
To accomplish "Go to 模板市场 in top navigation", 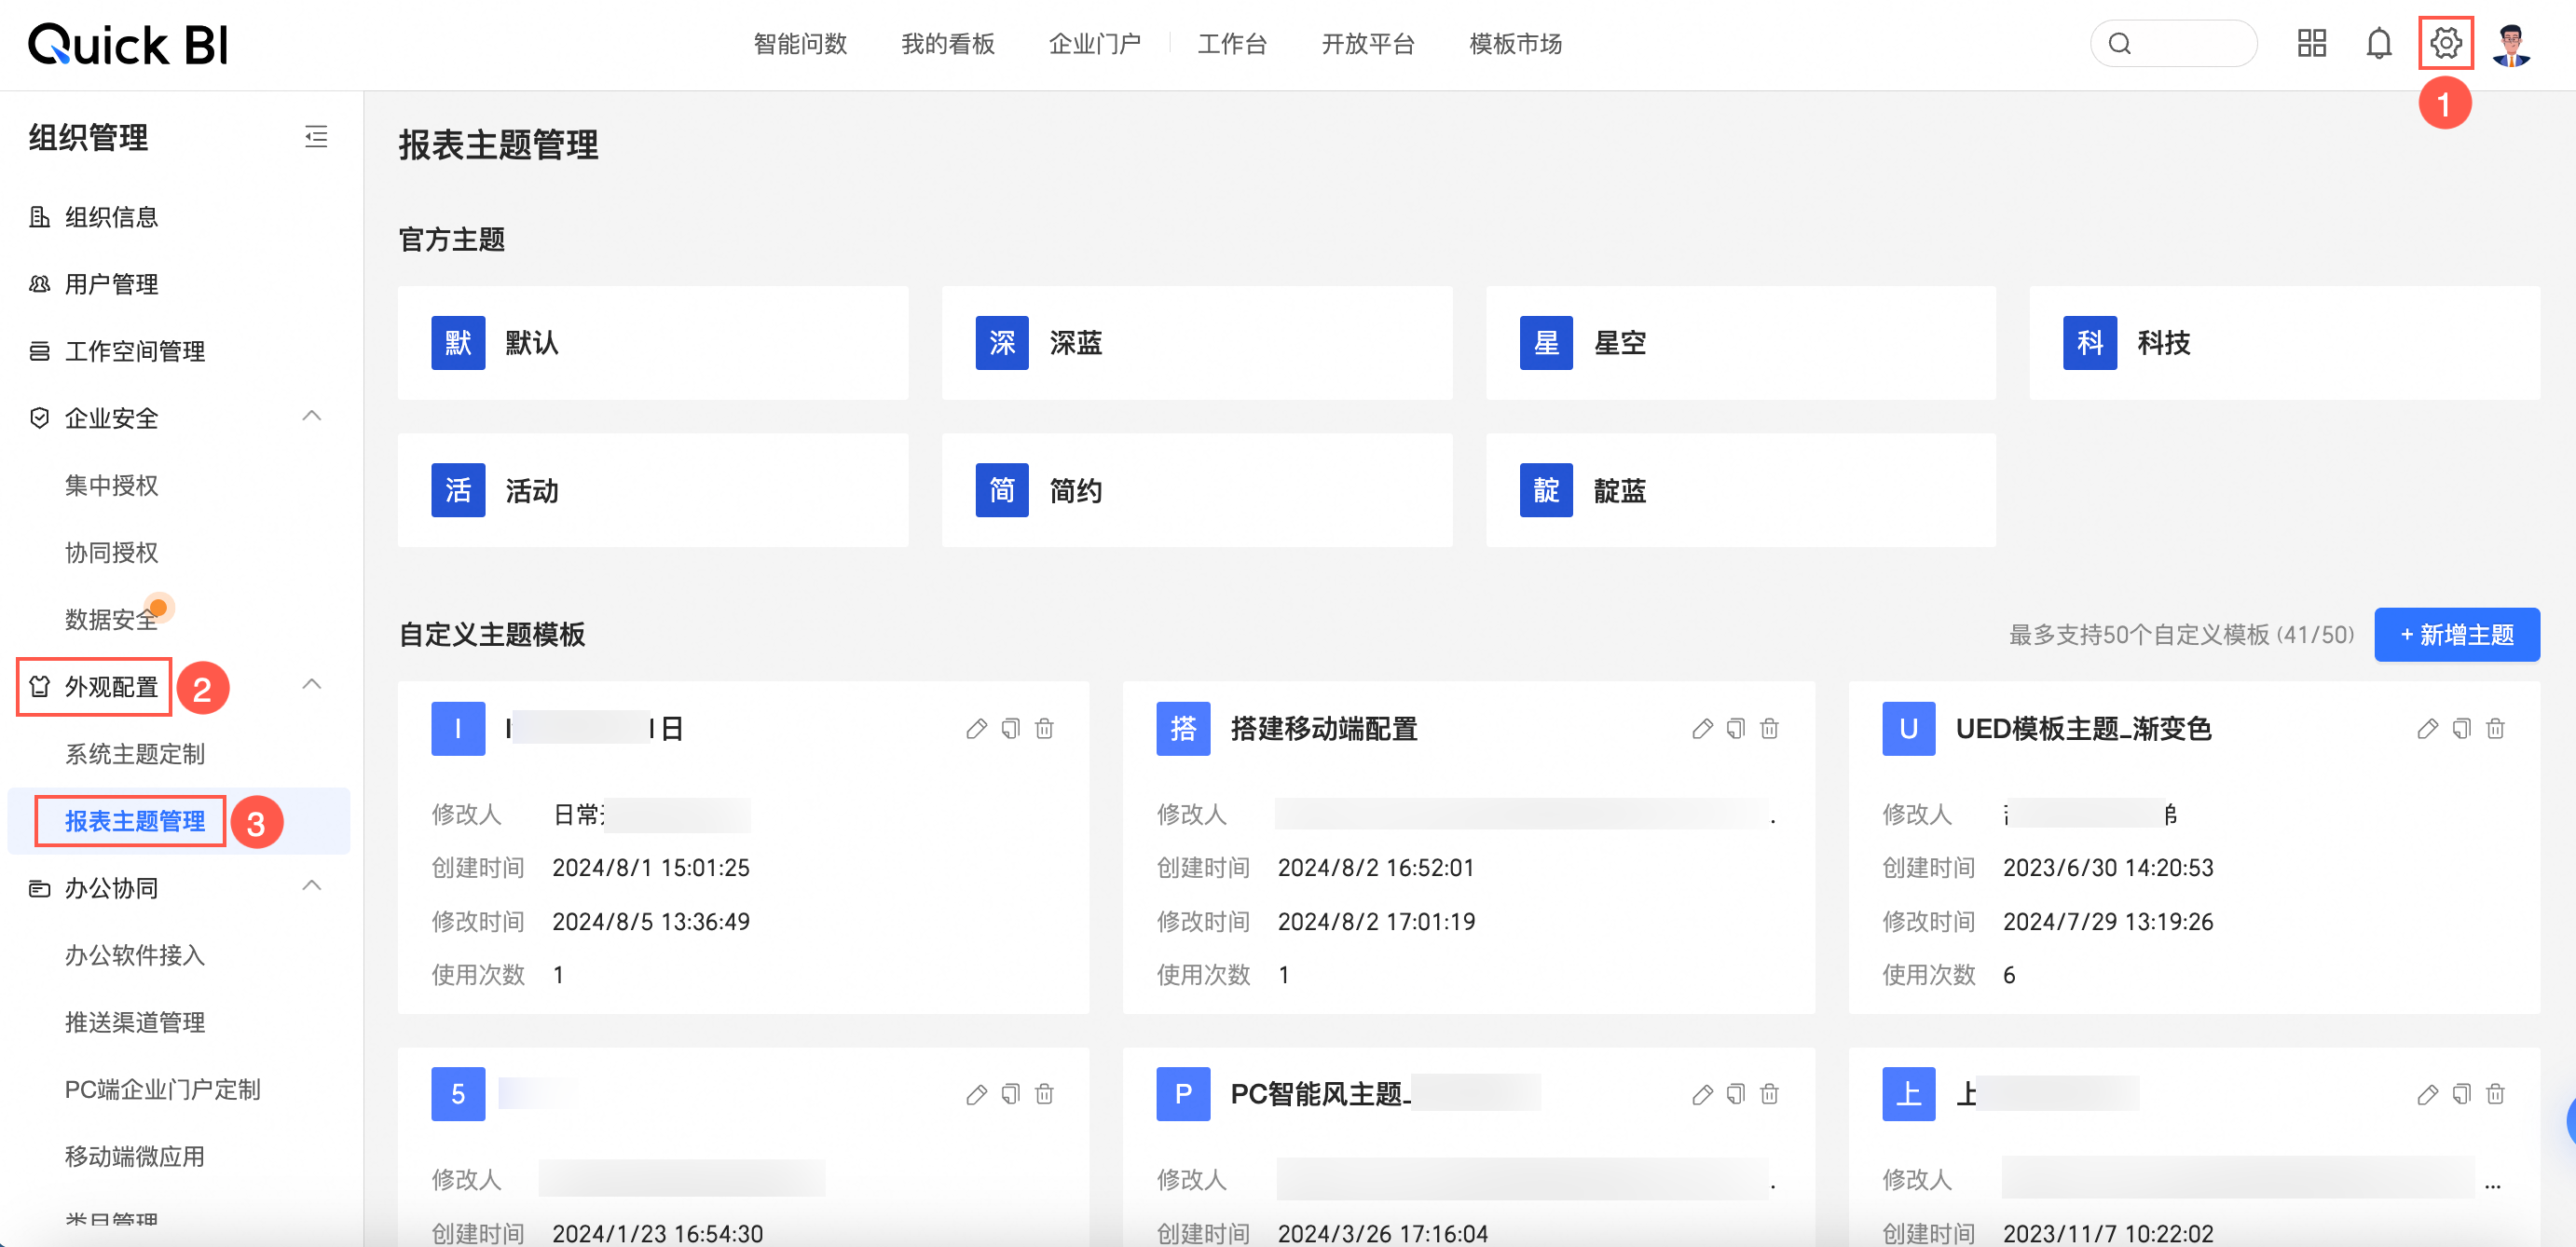I will (x=1515, y=44).
